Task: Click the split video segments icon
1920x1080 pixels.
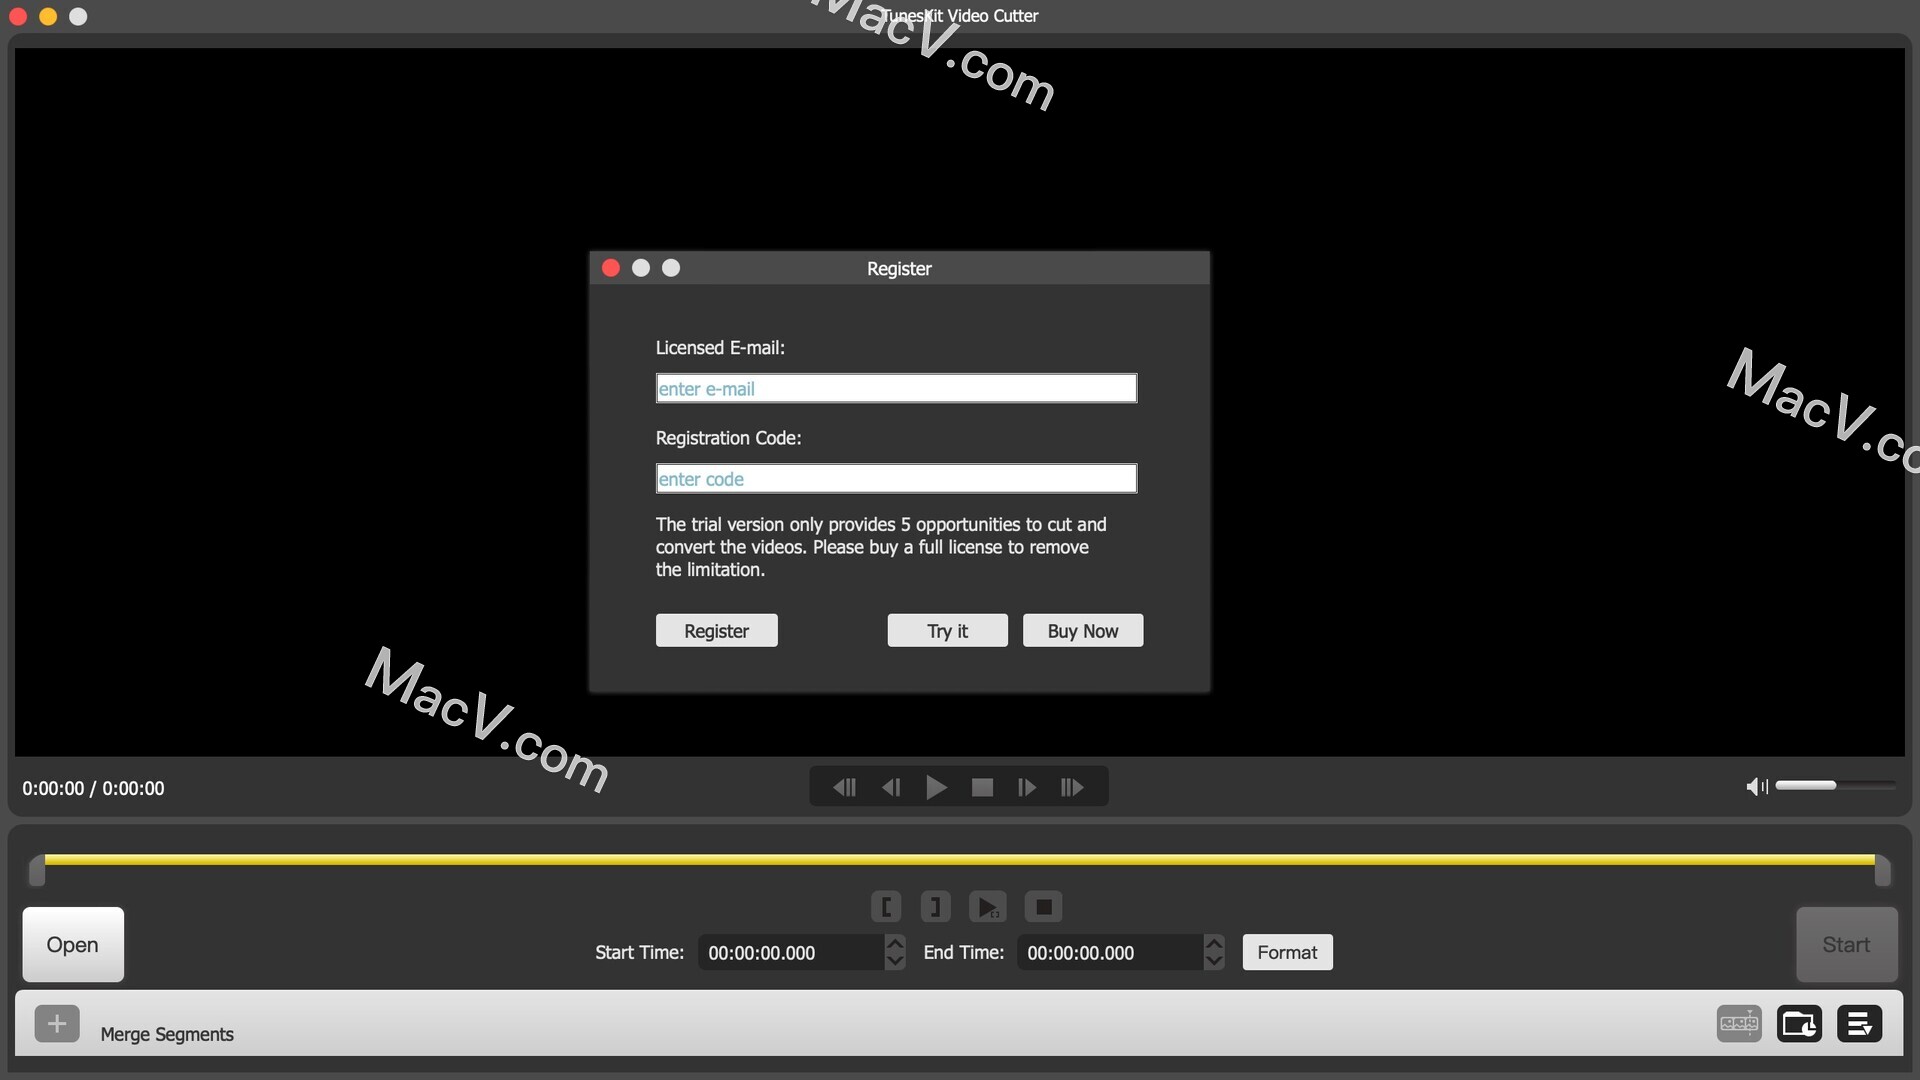Action: pyautogui.click(x=1739, y=1023)
